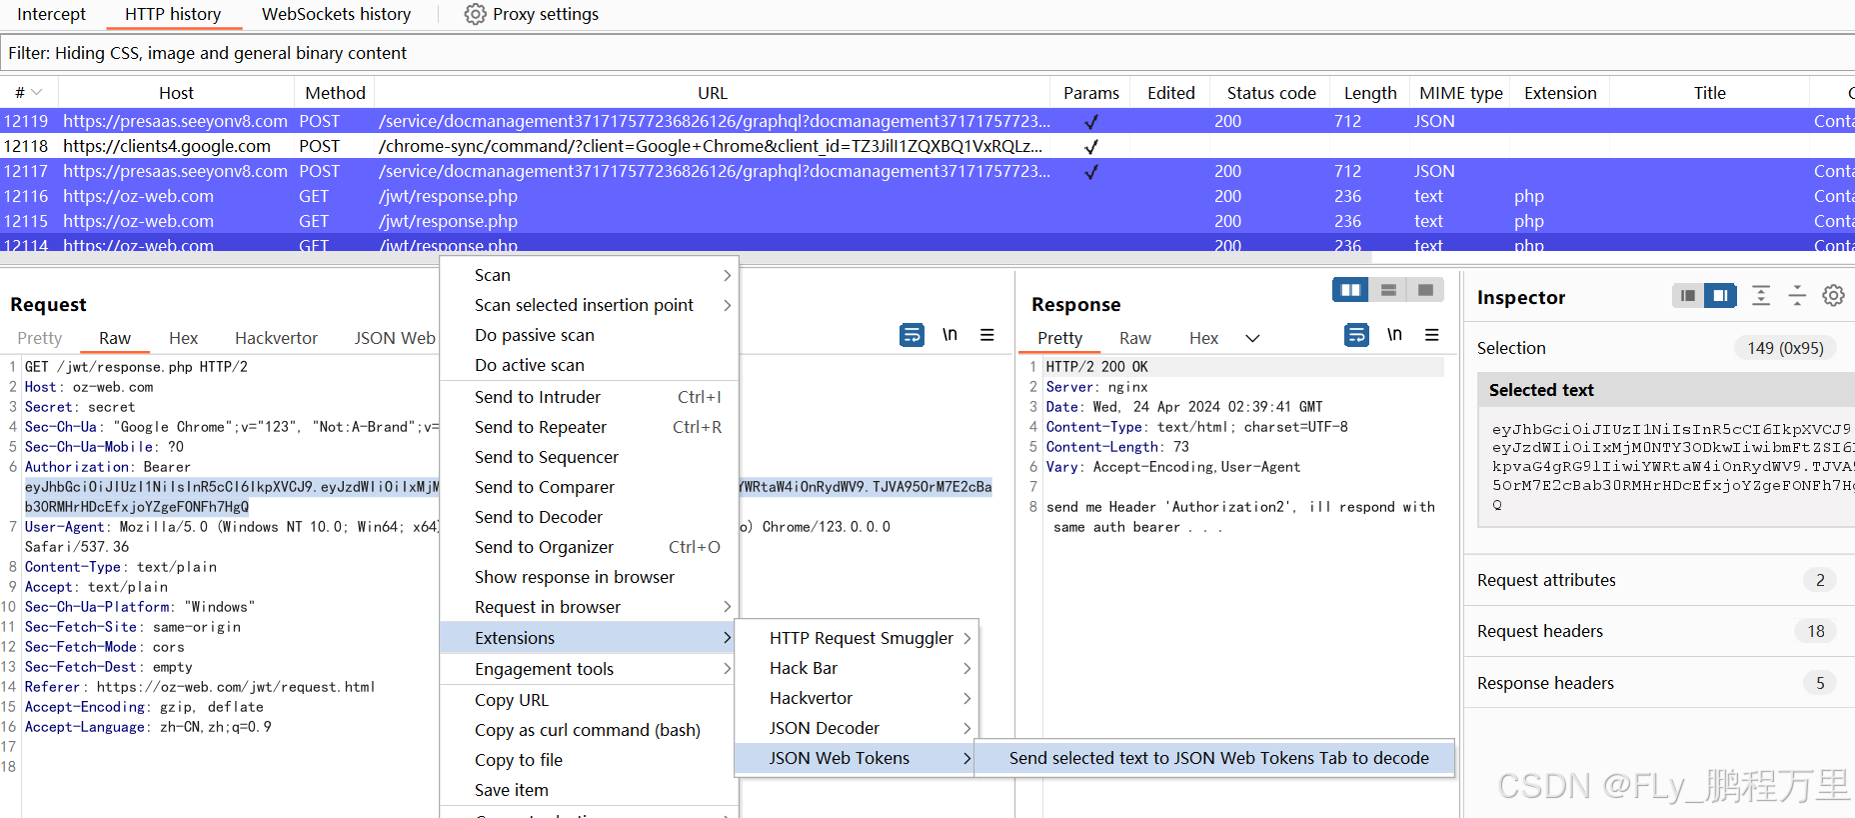This screenshot has height=818, width=1855.
Task: Open Intercept tab
Action: pyautogui.click(x=51, y=14)
